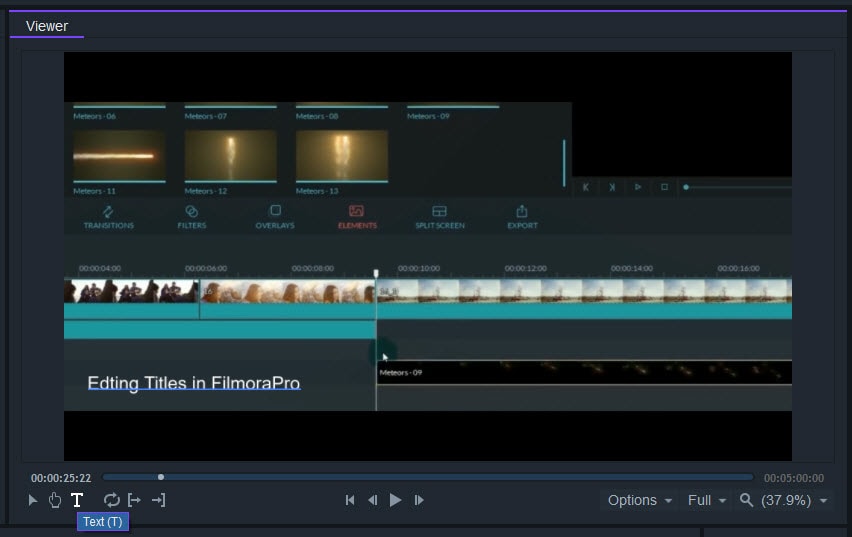Viewport: 852px width, 537px height.
Task: Select the Meteors-13 thumbnail
Action: tap(342, 156)
